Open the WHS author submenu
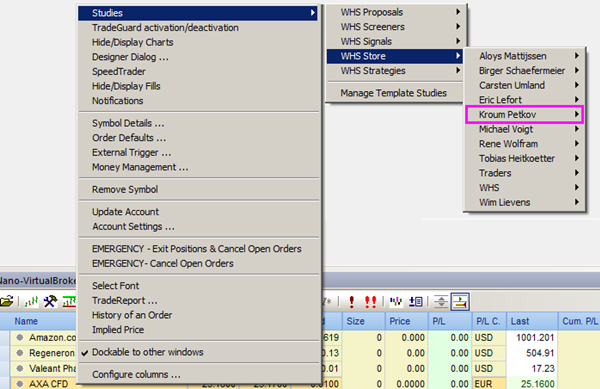The height and width of the screenshot is (389, 600). [x=524, y=188]
